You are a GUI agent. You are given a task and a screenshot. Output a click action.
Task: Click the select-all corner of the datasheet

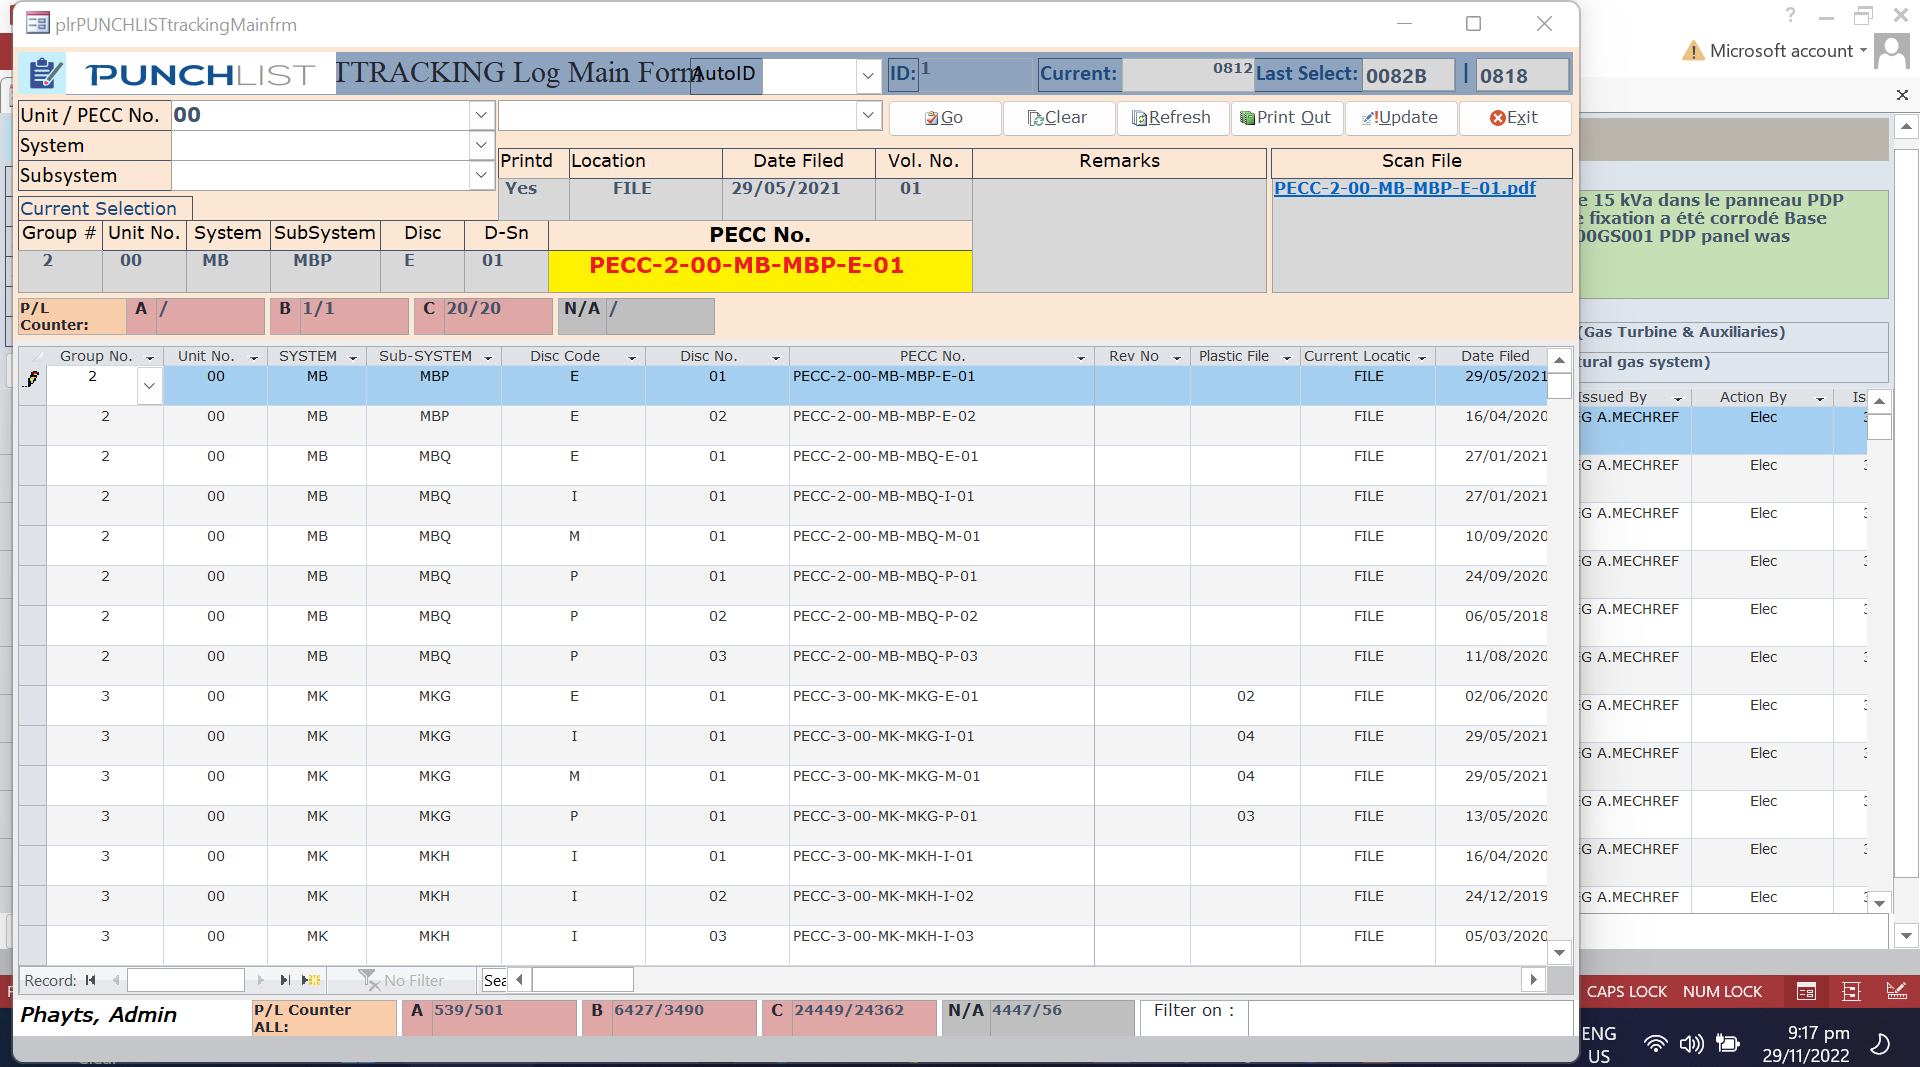pyautogui.click(x=33, y=356)
